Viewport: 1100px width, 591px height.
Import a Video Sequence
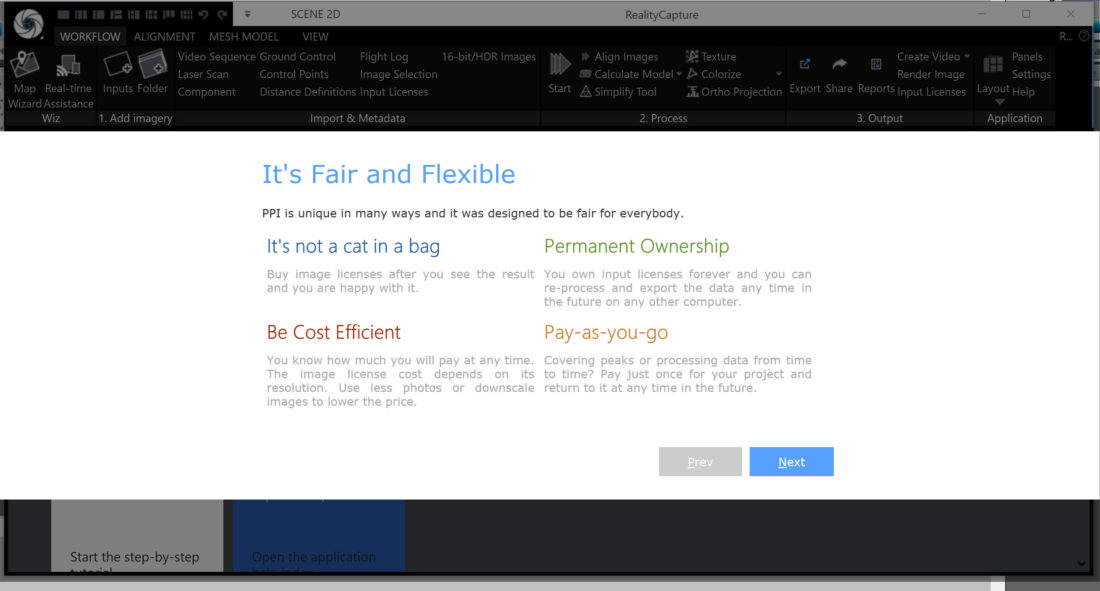tap(216, 57)
